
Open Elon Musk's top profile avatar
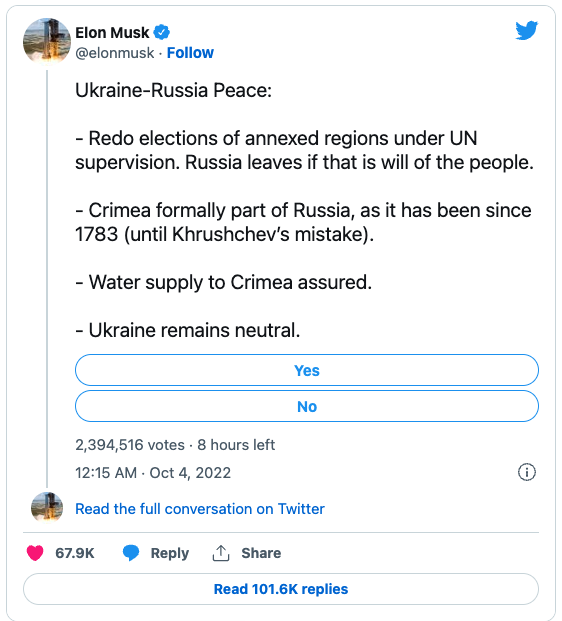click(47, 41)
